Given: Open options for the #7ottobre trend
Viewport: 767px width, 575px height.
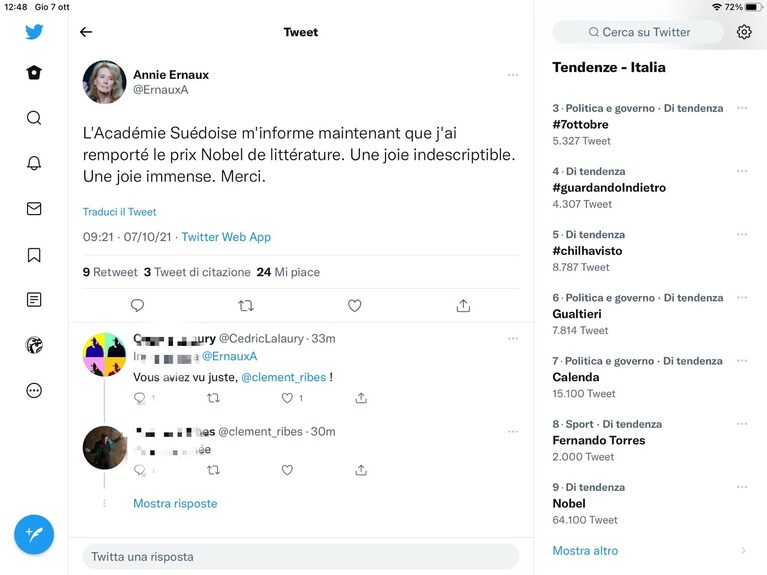Looking at the screenshot, I should pyautogui.click(x=742, y=108).
